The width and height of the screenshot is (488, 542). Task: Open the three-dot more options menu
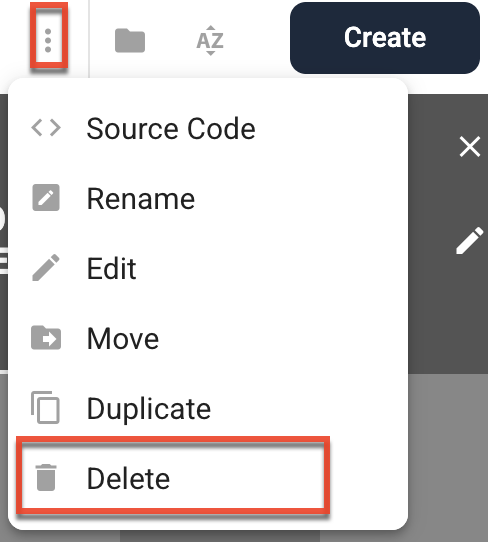(48, 40)
